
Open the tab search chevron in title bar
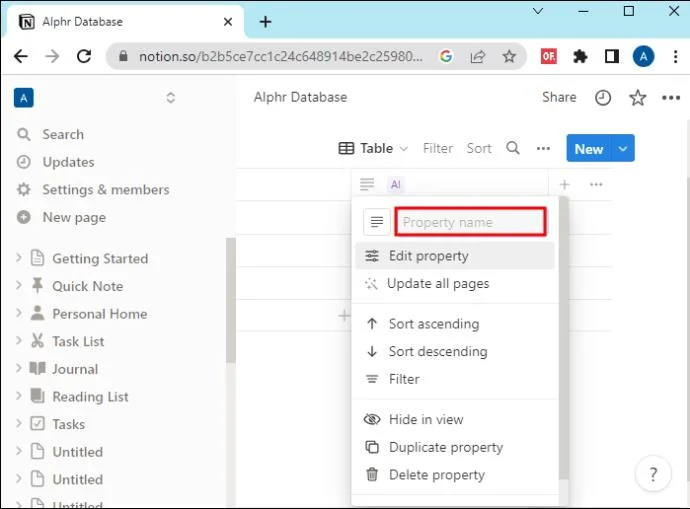coord(538,11)
